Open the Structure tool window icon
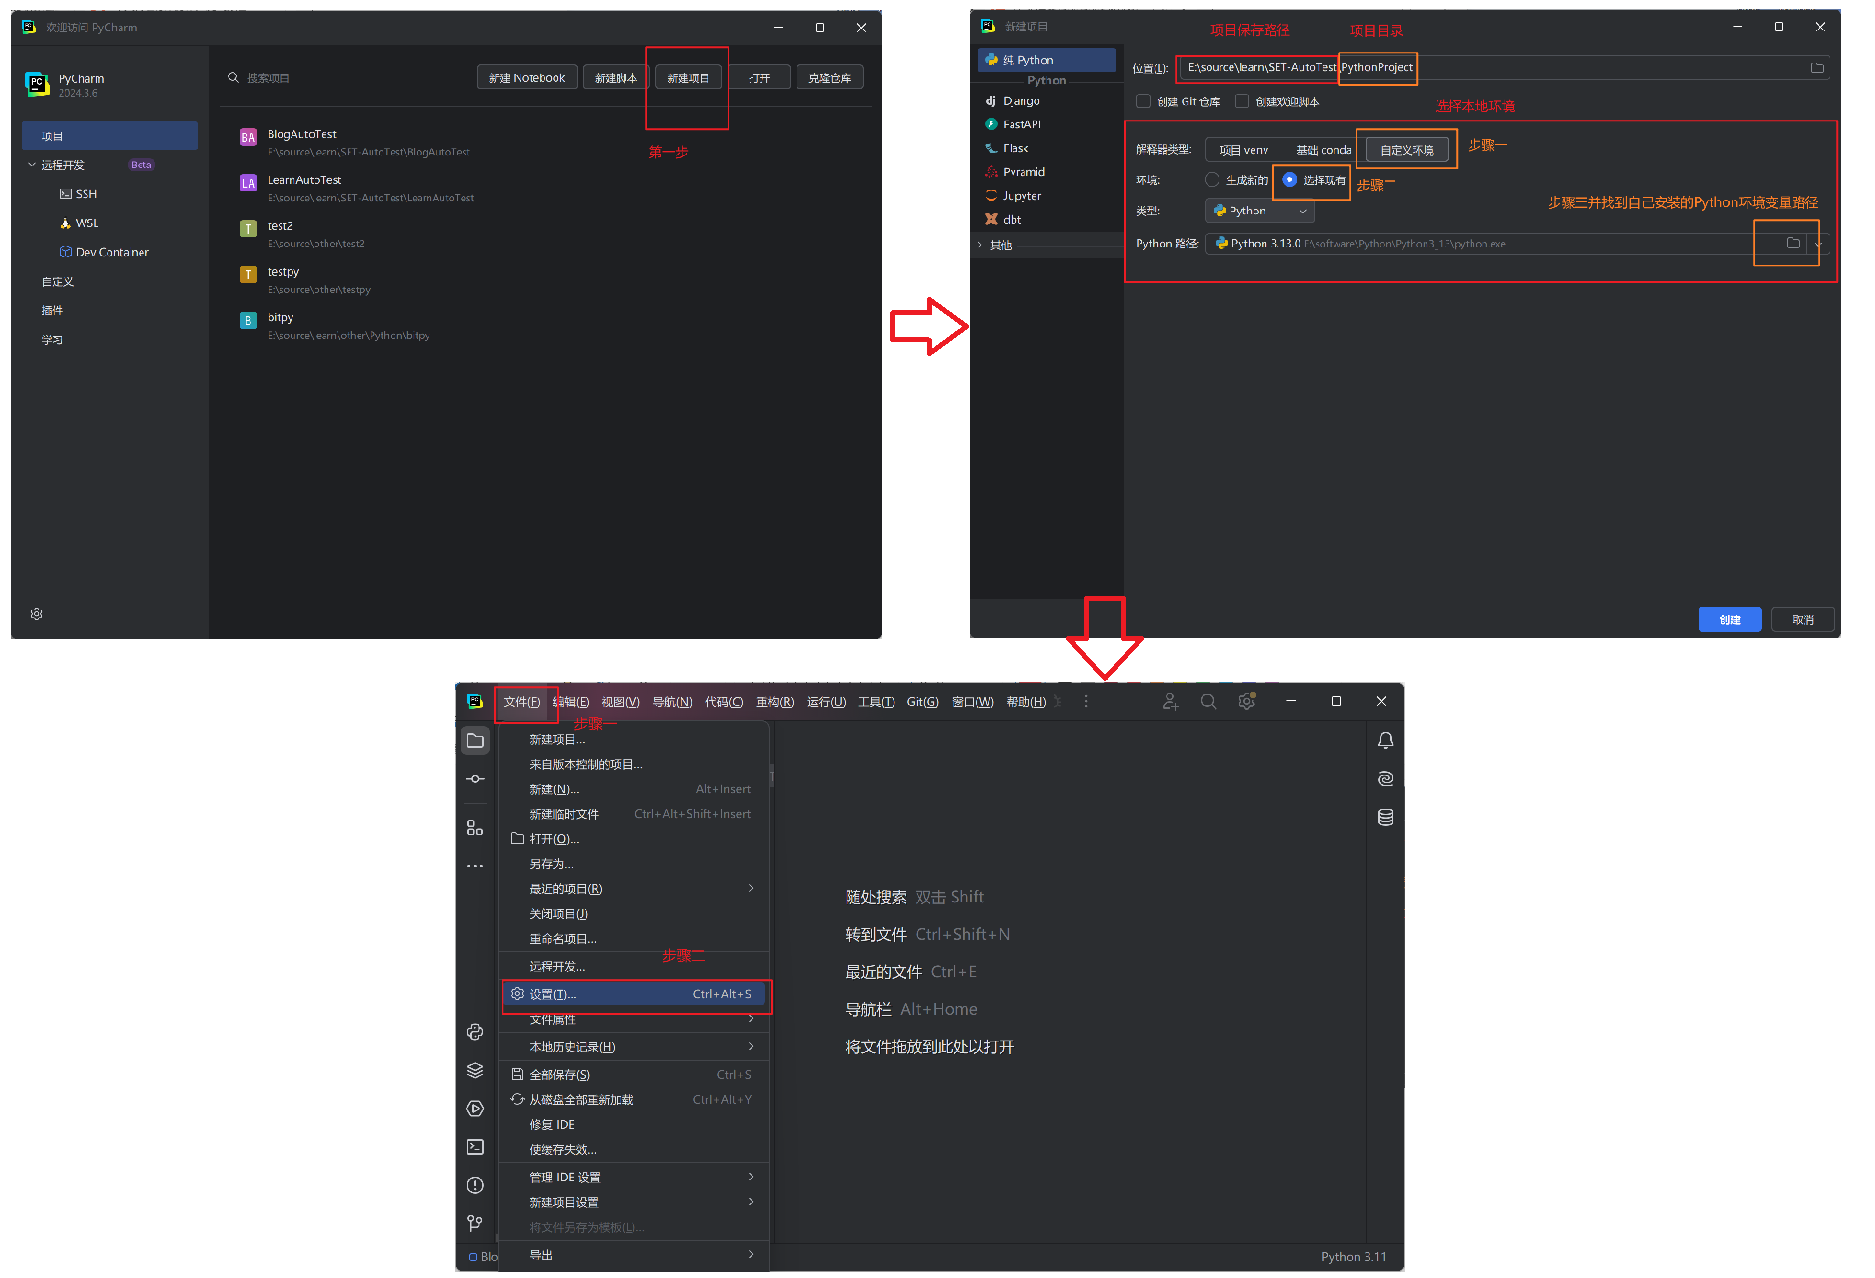Viewport: 1875px width, 1278px height. [x=475, y=828]
